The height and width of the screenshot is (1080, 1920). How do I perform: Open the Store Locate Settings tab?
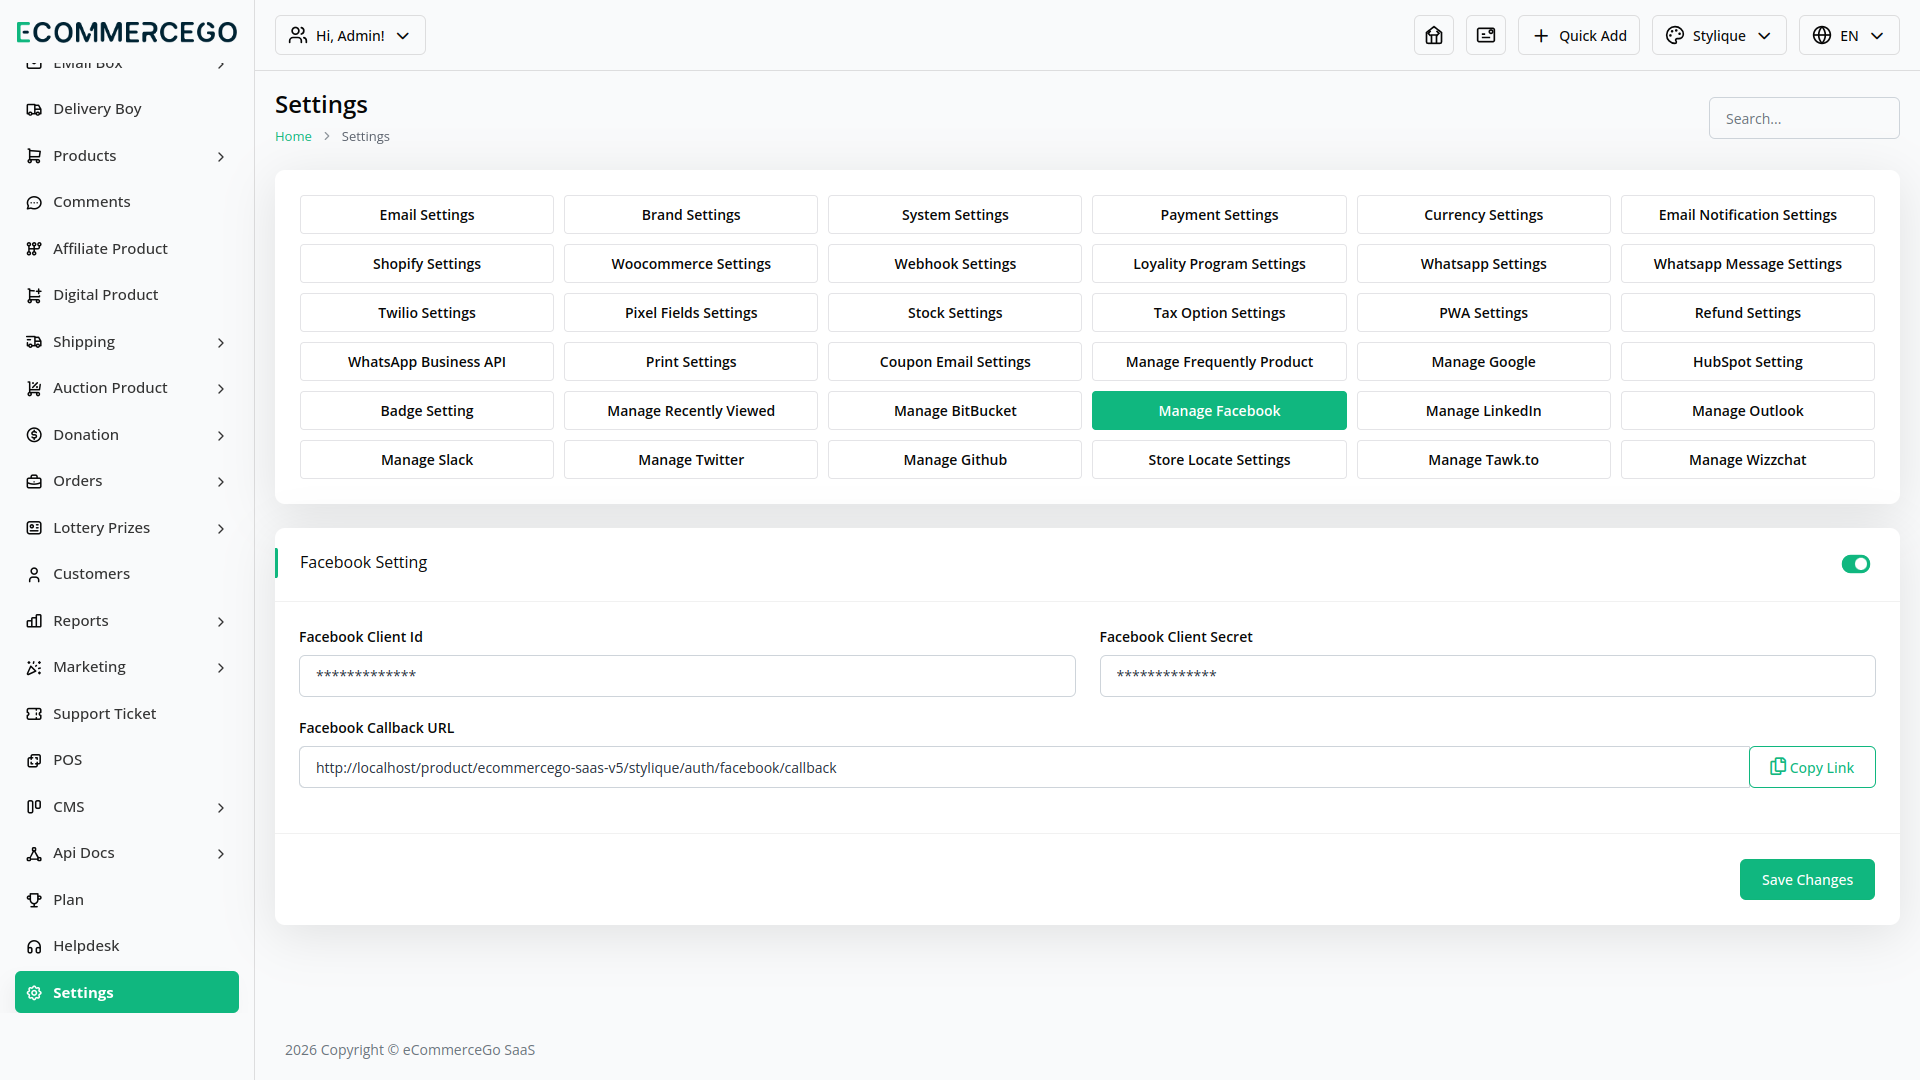[1219, 459]
